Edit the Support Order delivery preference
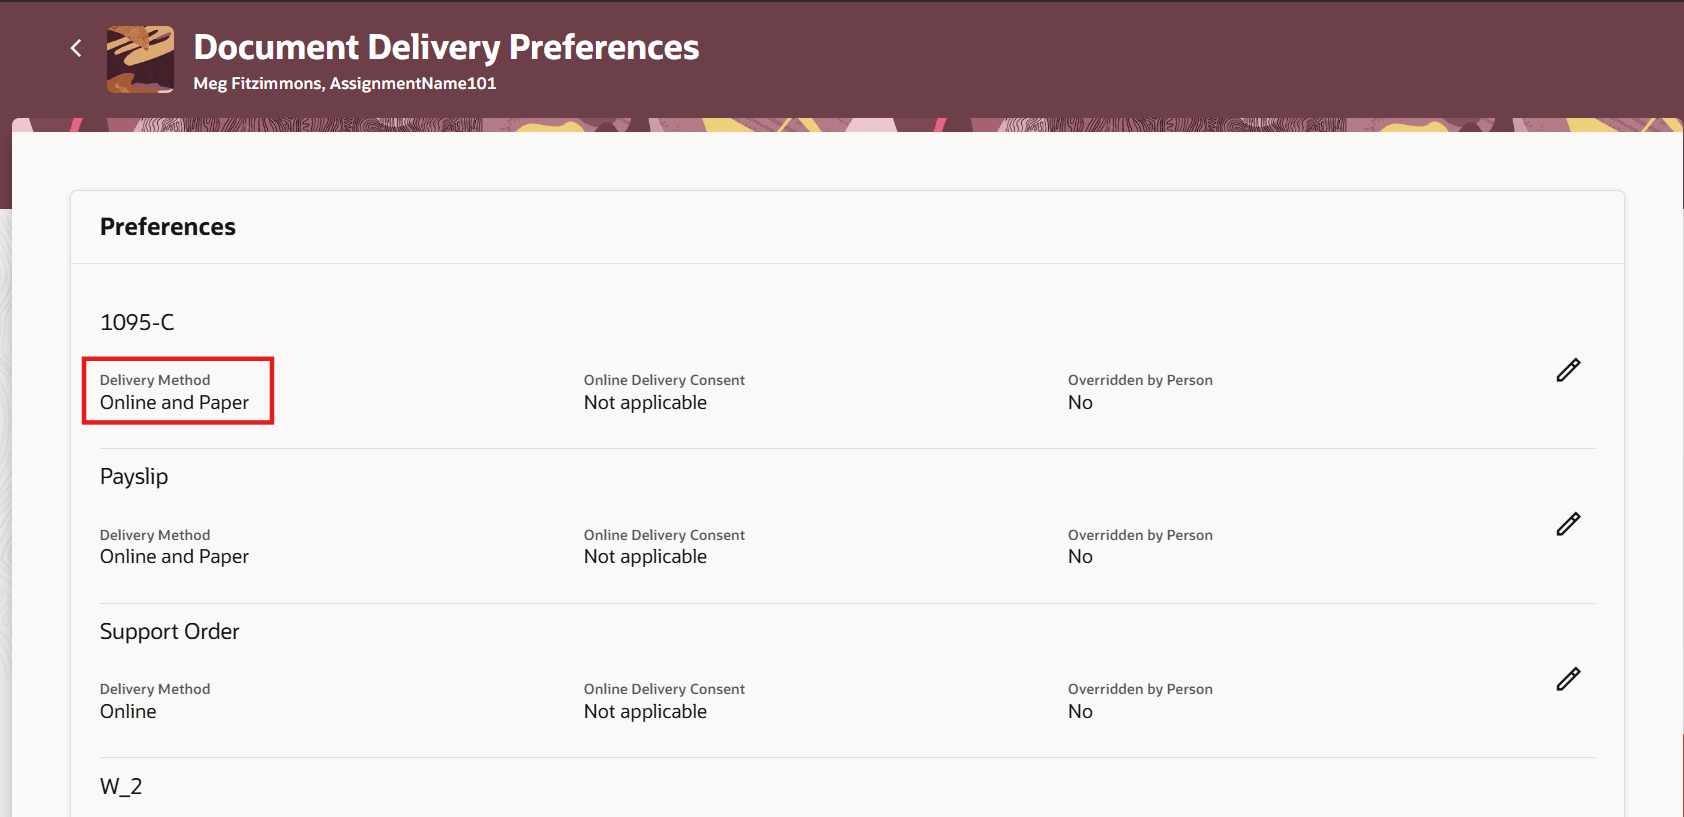Image resolution: width=1684 pixels, height=817 pixels. (1568, 679)
